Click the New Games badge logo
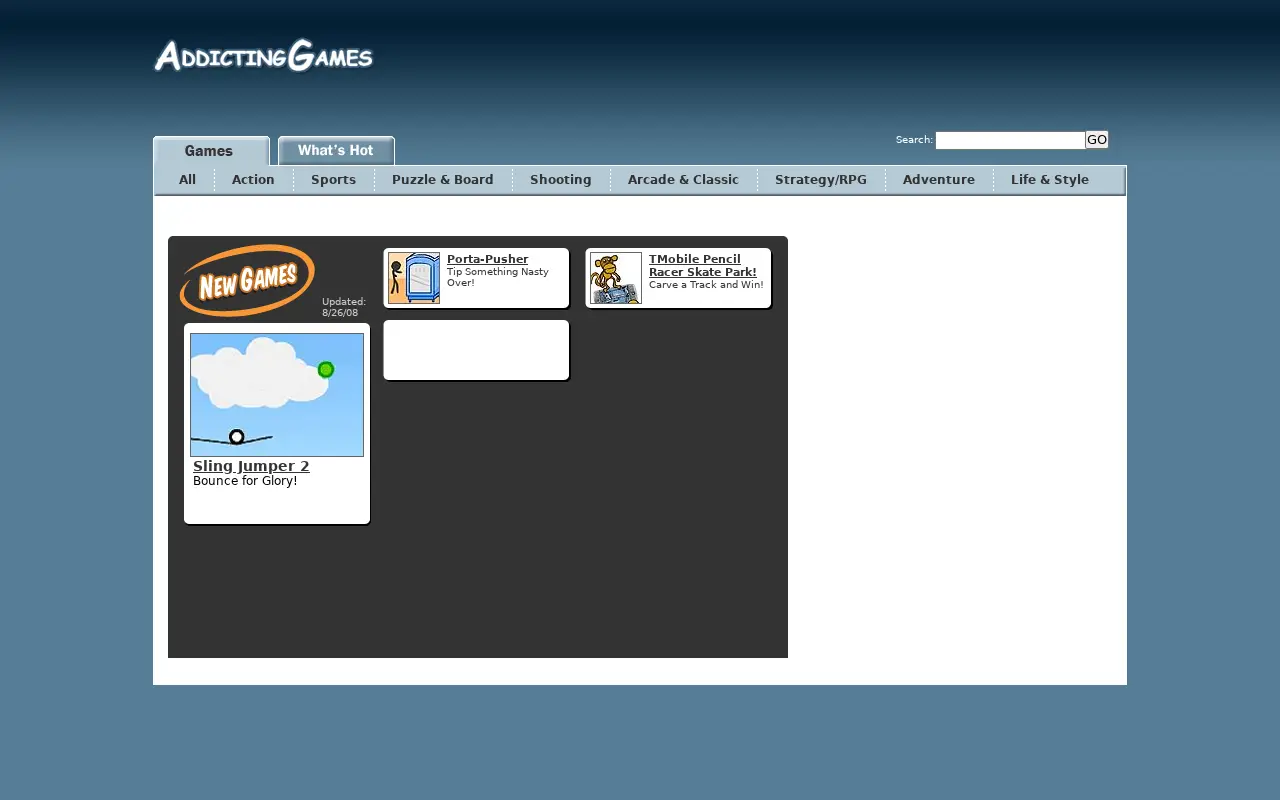The image size is (1280, 800). 247,280
